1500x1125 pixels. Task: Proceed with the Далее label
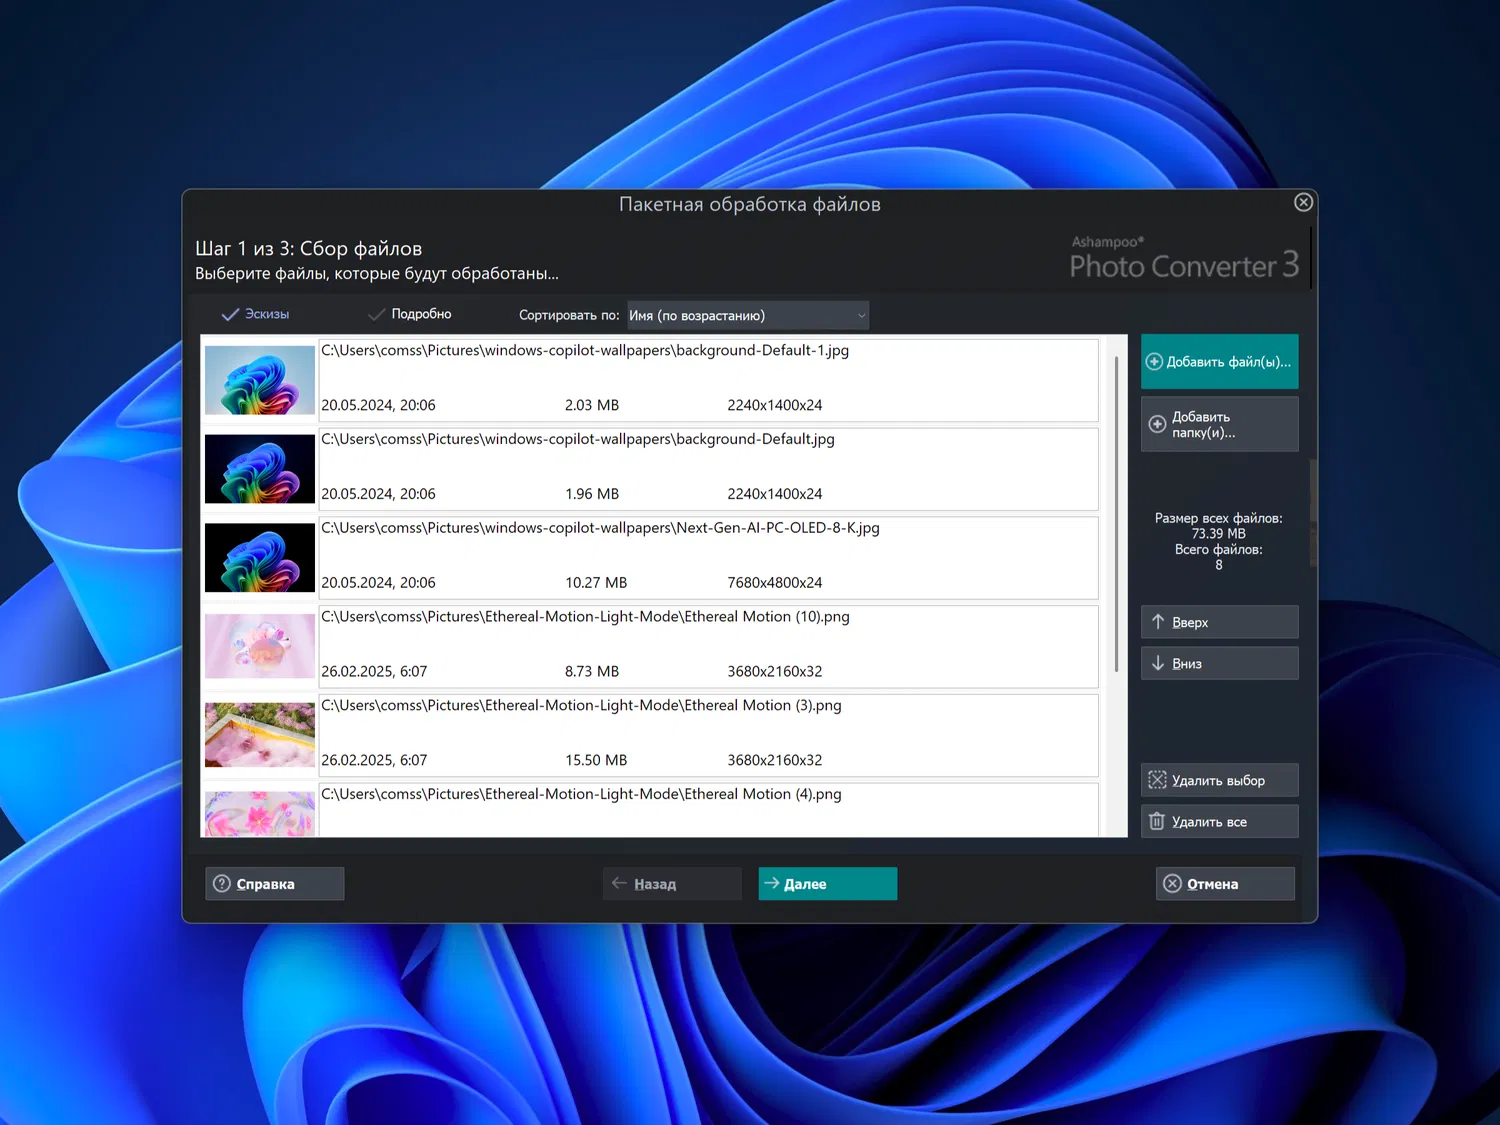coord(805,884)
